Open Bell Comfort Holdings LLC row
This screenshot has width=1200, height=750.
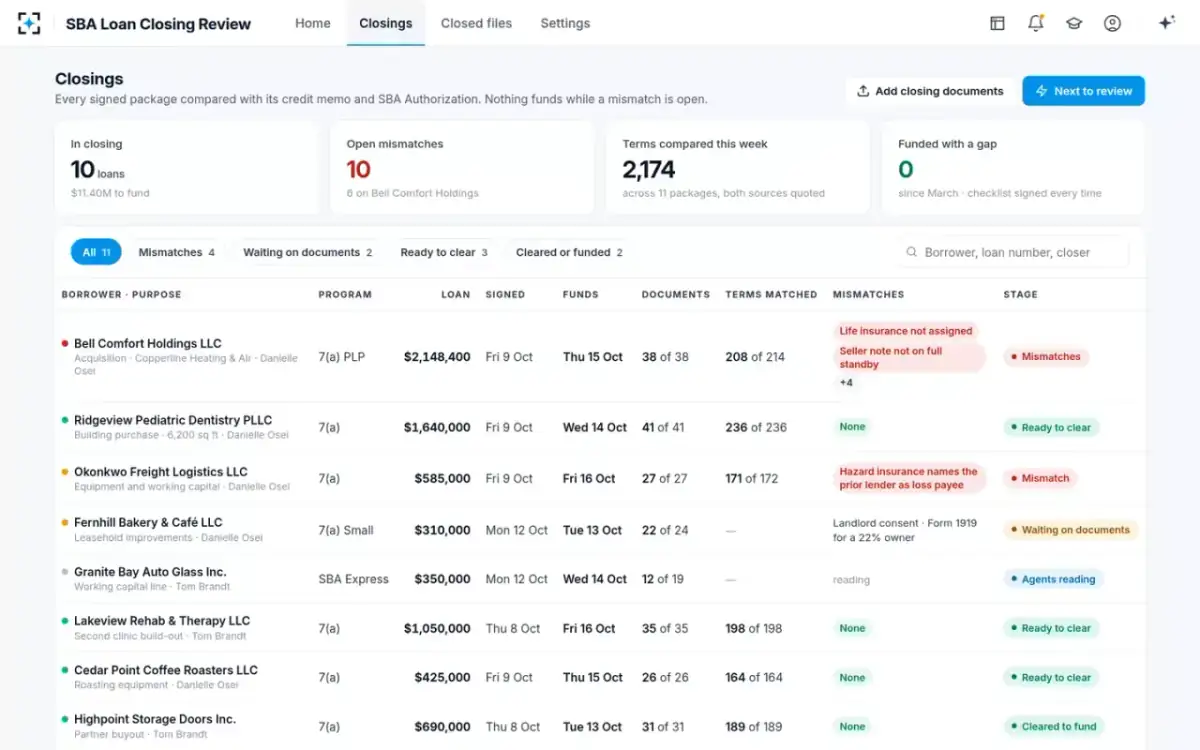600,356
